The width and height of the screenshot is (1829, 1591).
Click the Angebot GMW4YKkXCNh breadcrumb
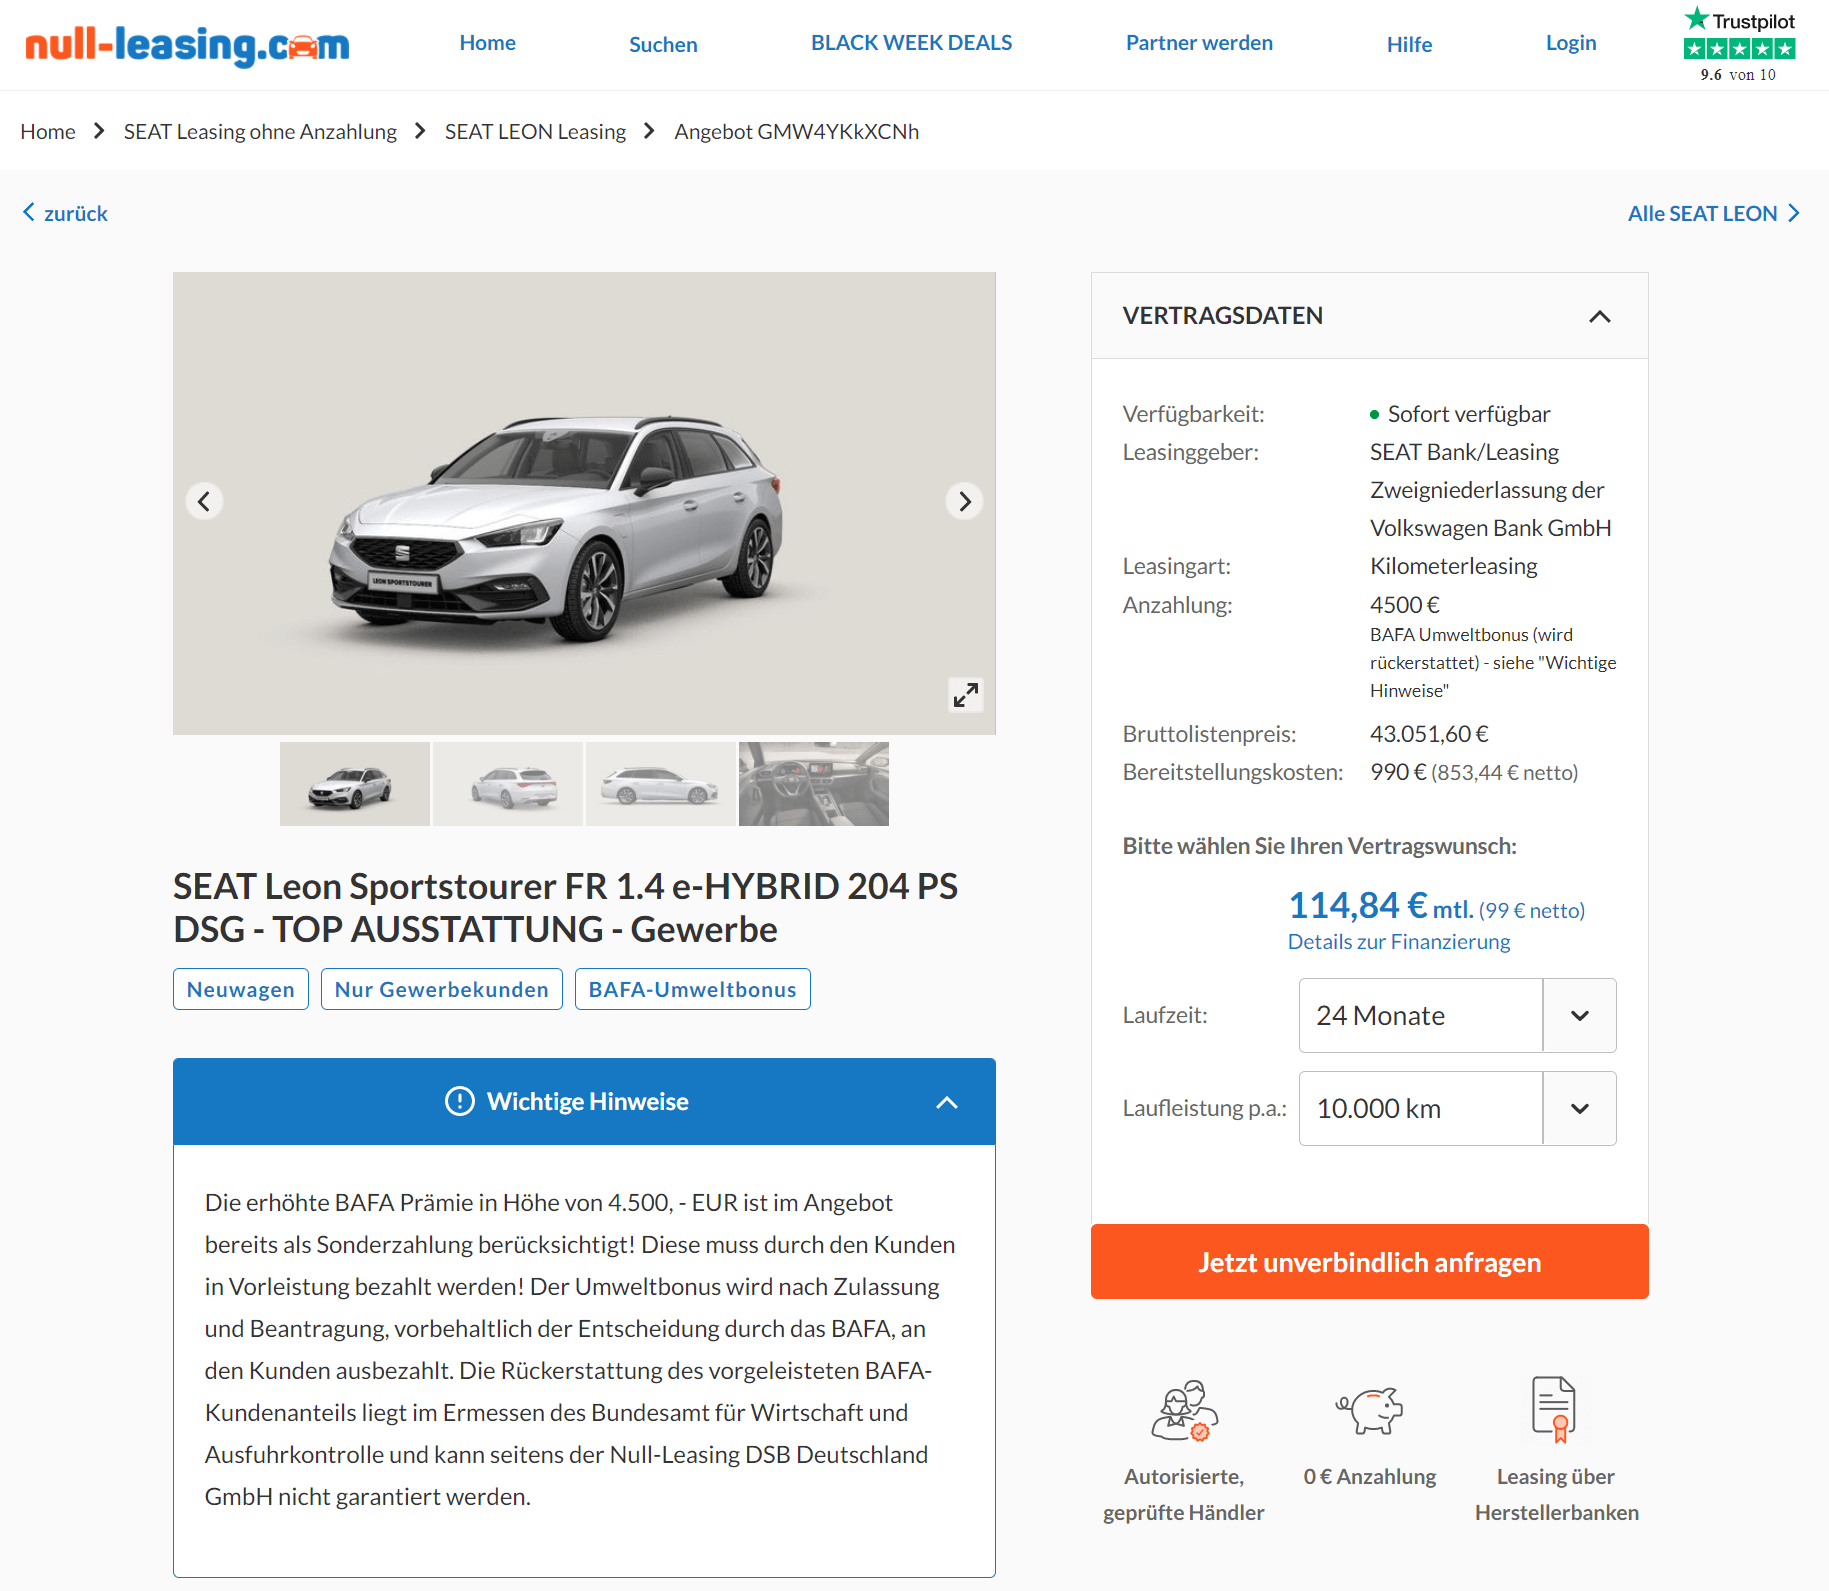(x=796, y=132)
